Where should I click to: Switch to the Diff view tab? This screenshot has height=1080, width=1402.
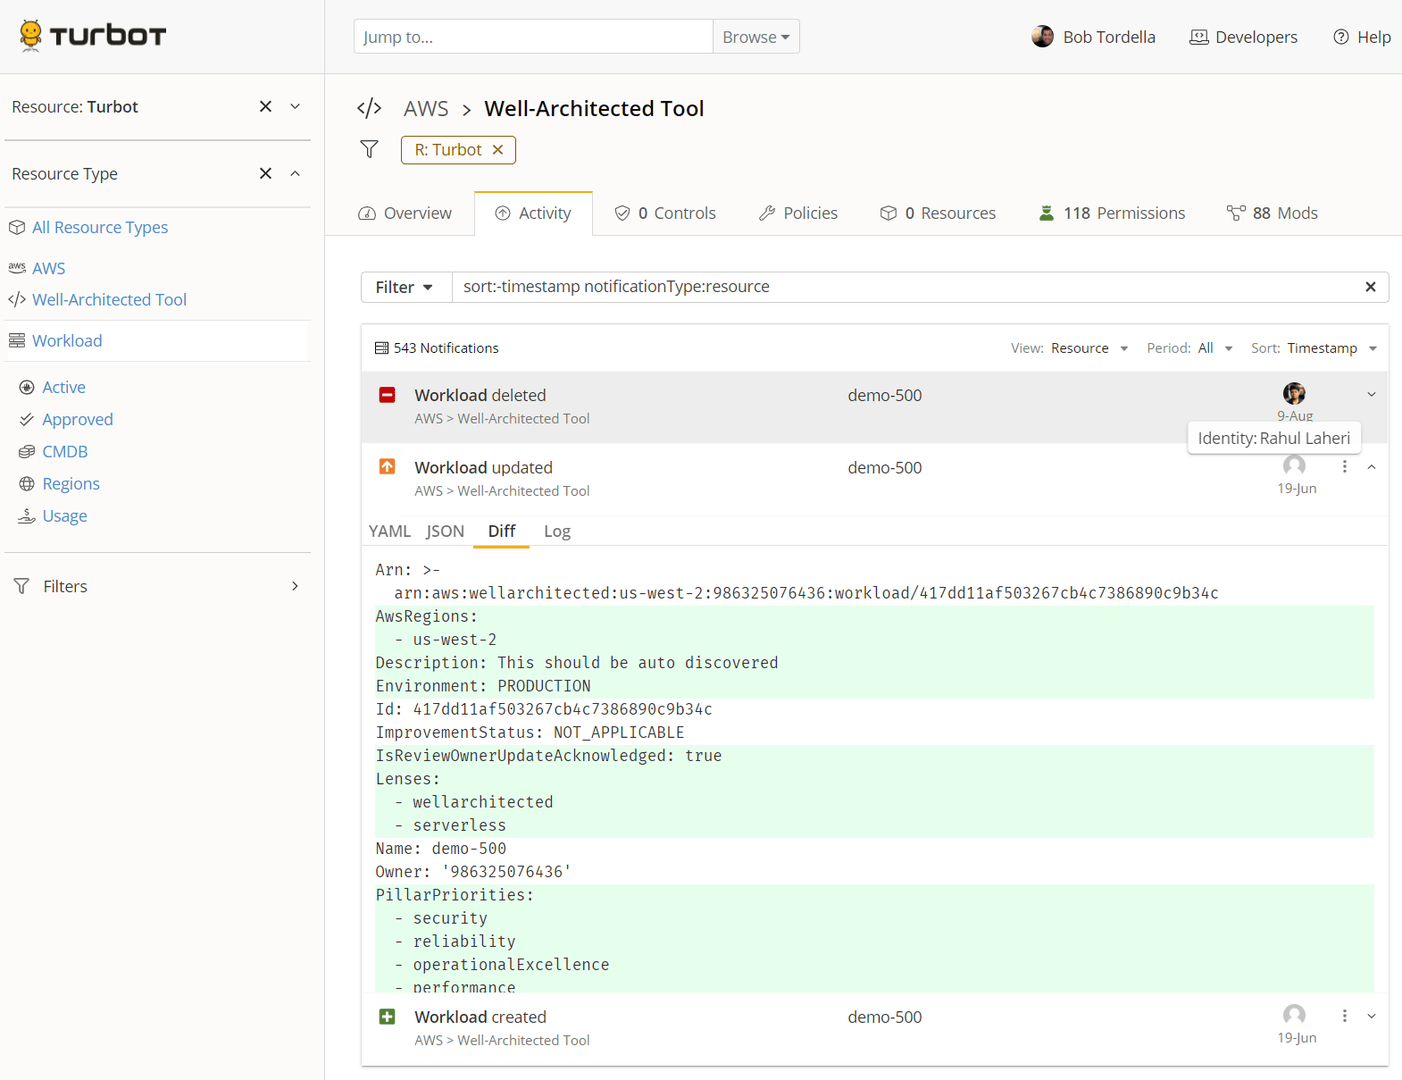(501, 531)
